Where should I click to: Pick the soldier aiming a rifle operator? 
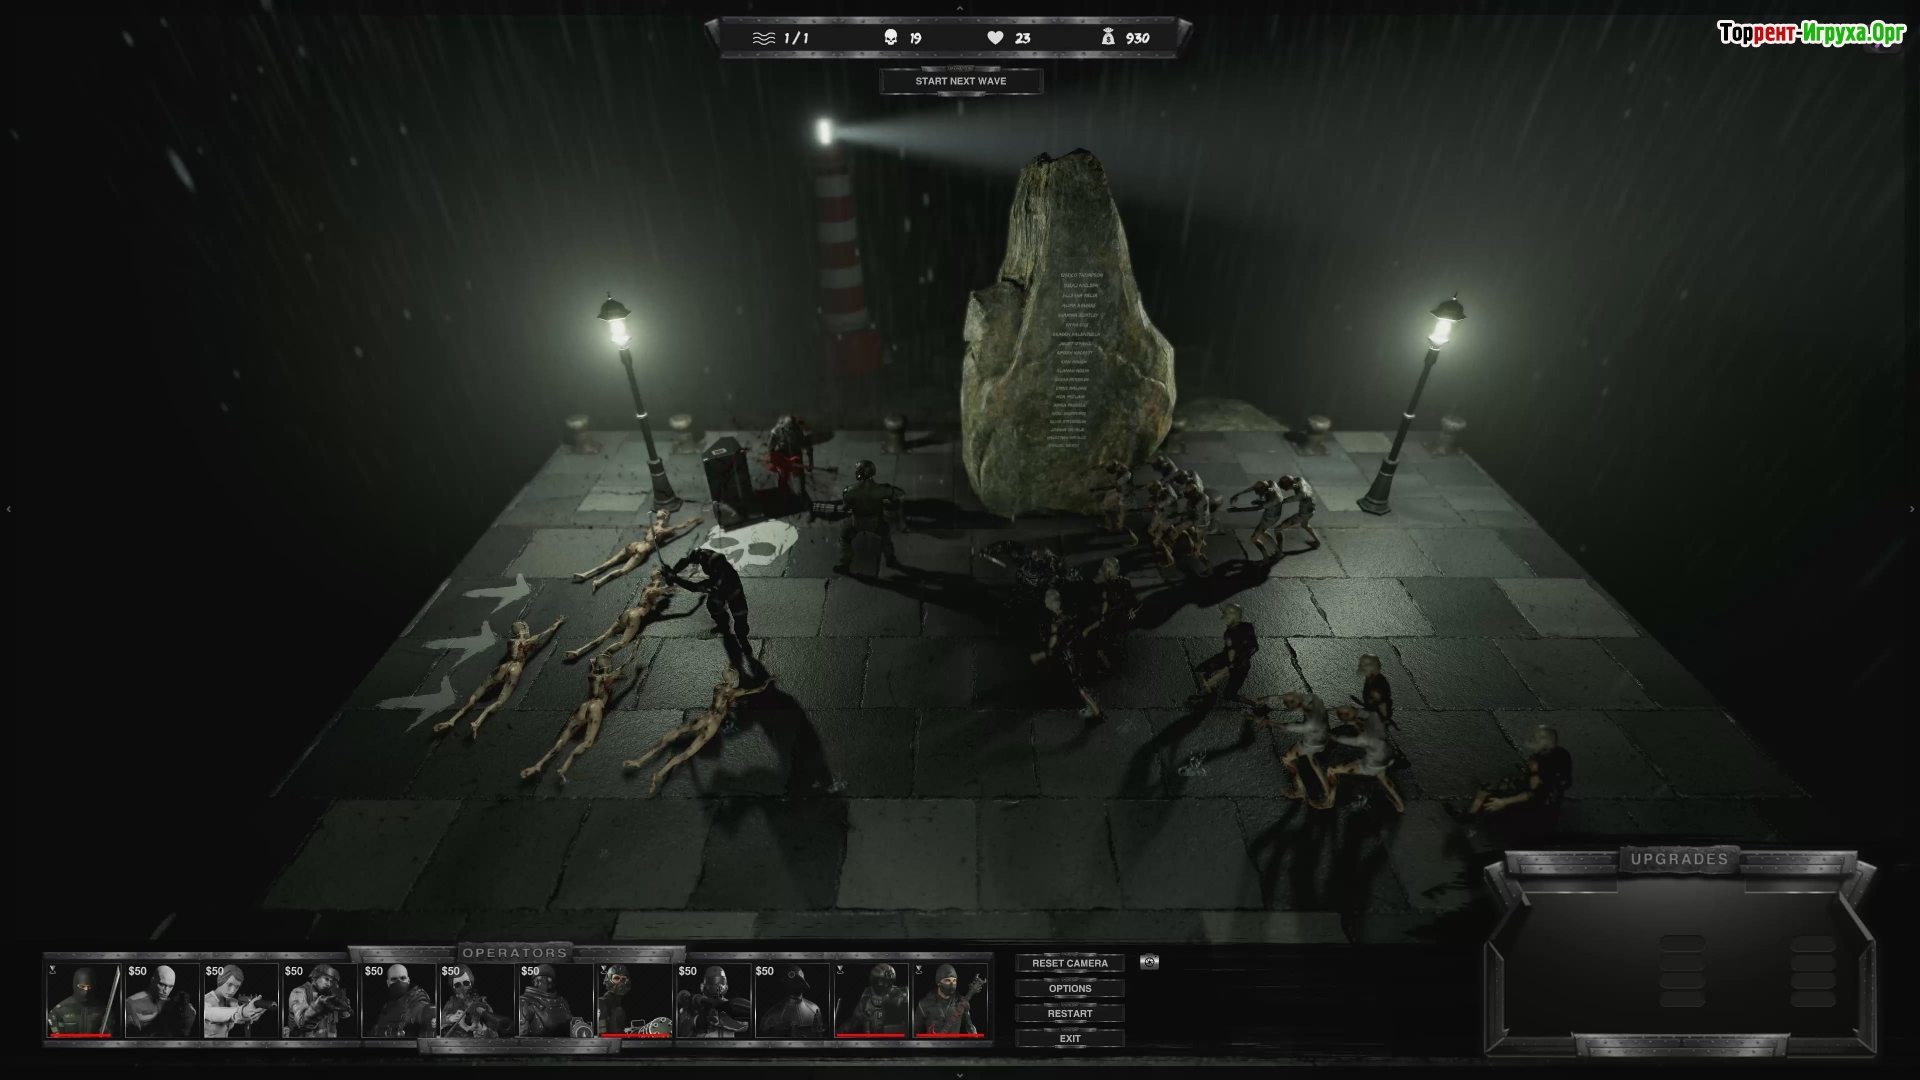[x=319, y=1000]
